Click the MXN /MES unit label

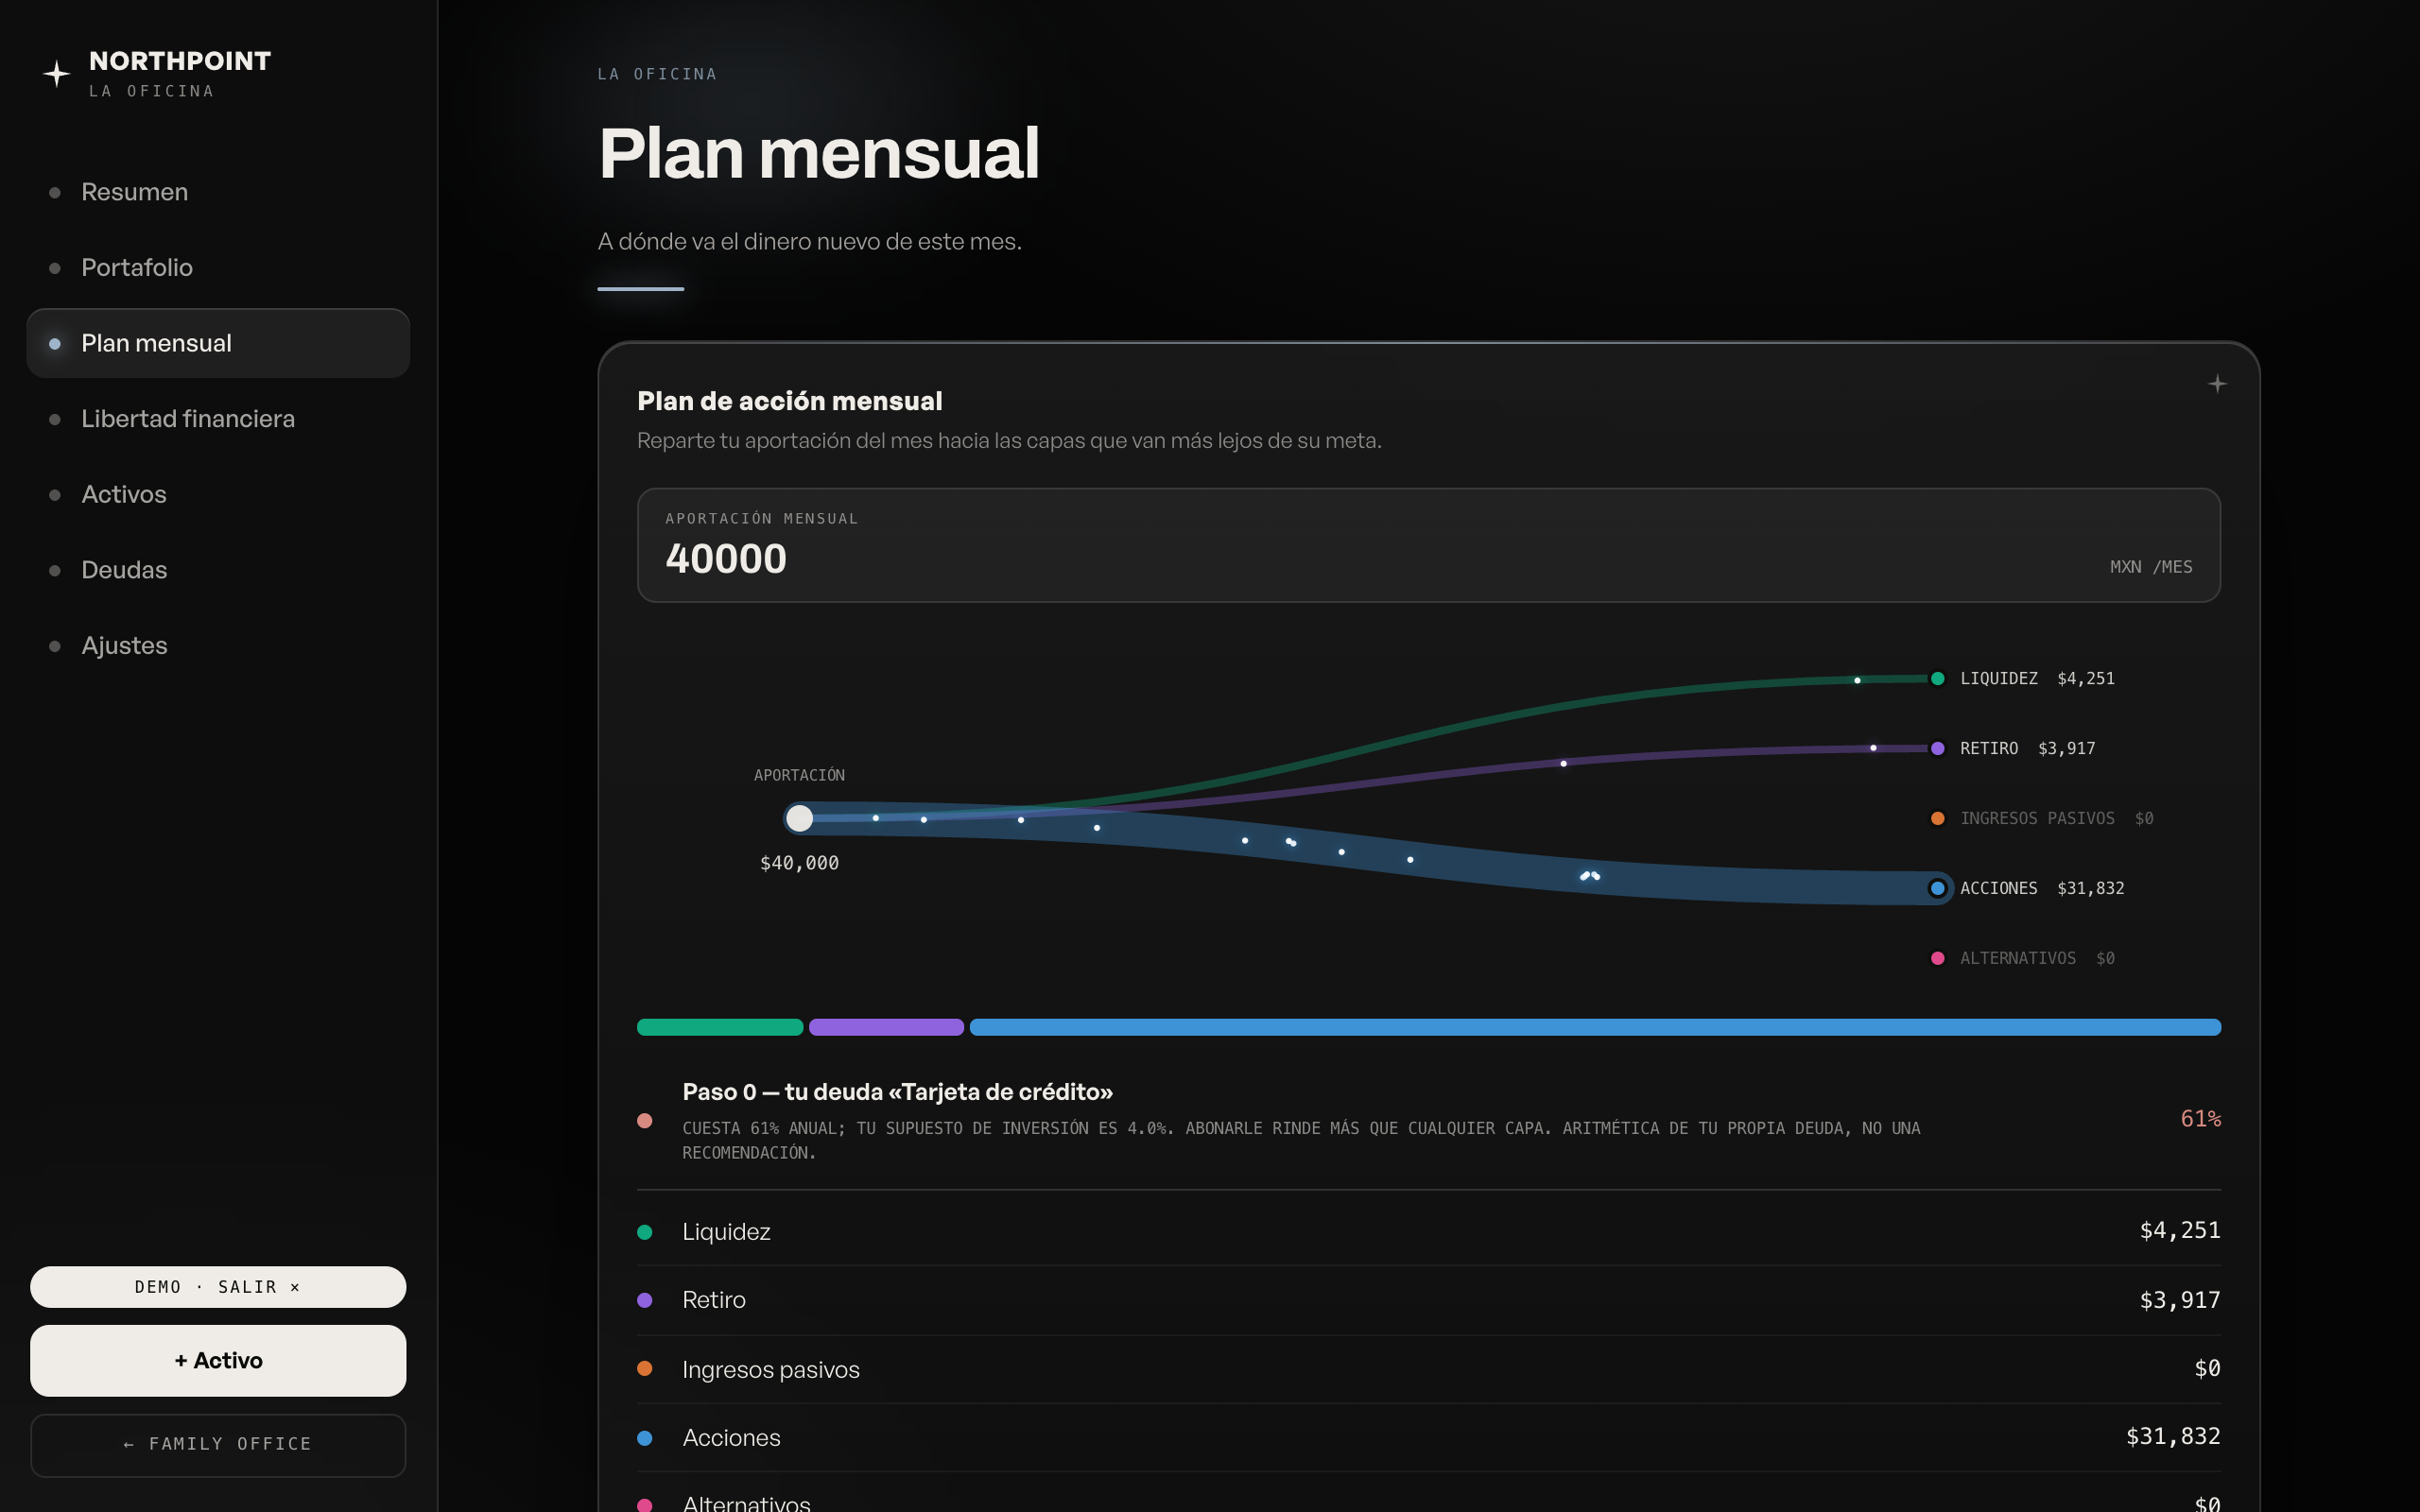[2151, 567]
